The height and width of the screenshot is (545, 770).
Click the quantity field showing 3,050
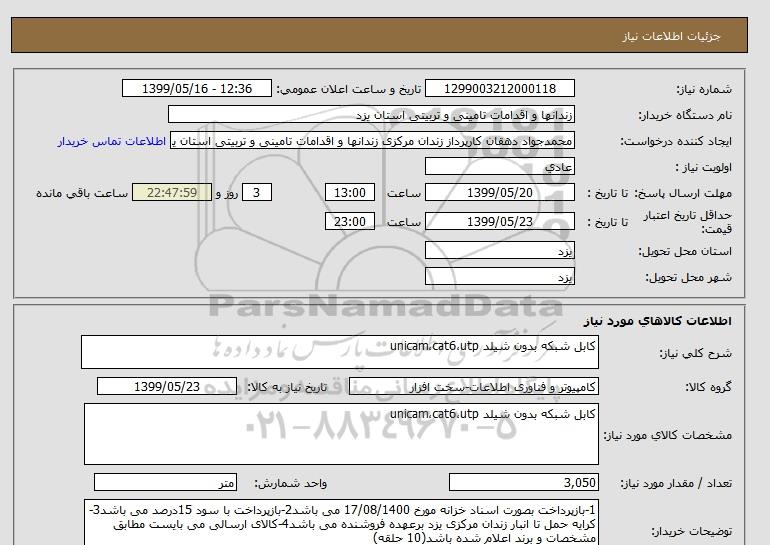click(524, 482)
